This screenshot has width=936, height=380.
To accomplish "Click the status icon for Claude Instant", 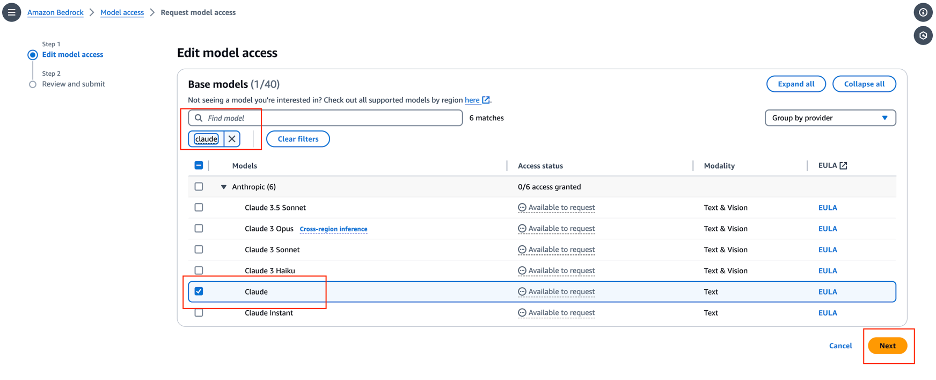I will [522, 313].
